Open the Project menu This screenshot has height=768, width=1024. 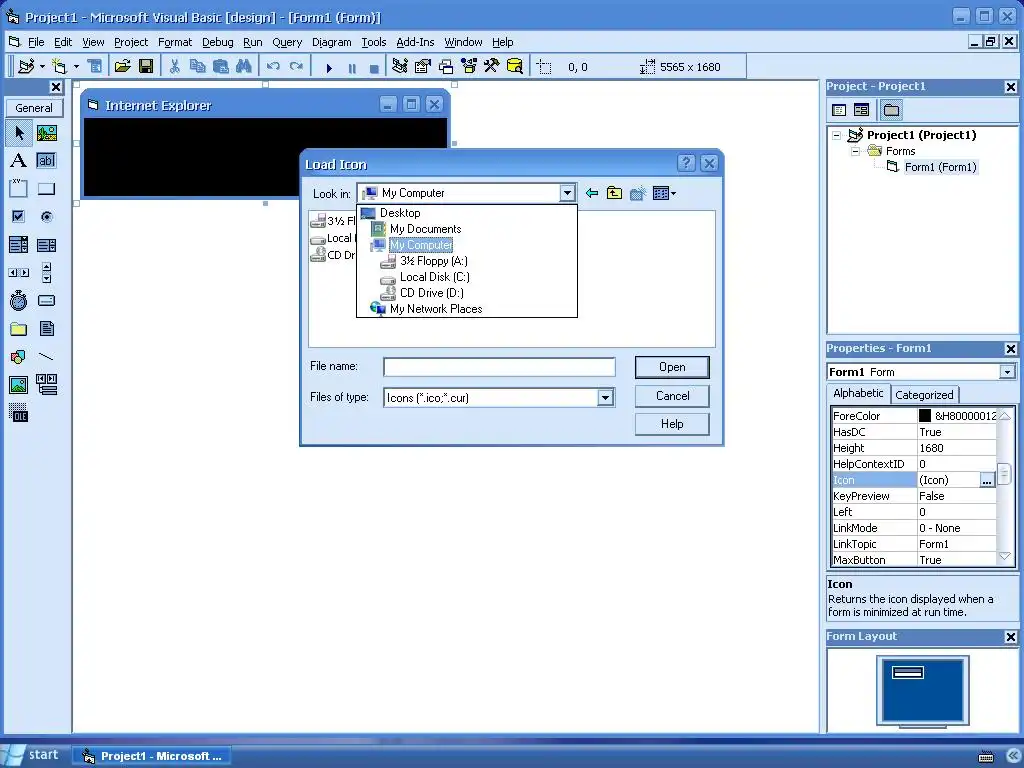[131, 42]
